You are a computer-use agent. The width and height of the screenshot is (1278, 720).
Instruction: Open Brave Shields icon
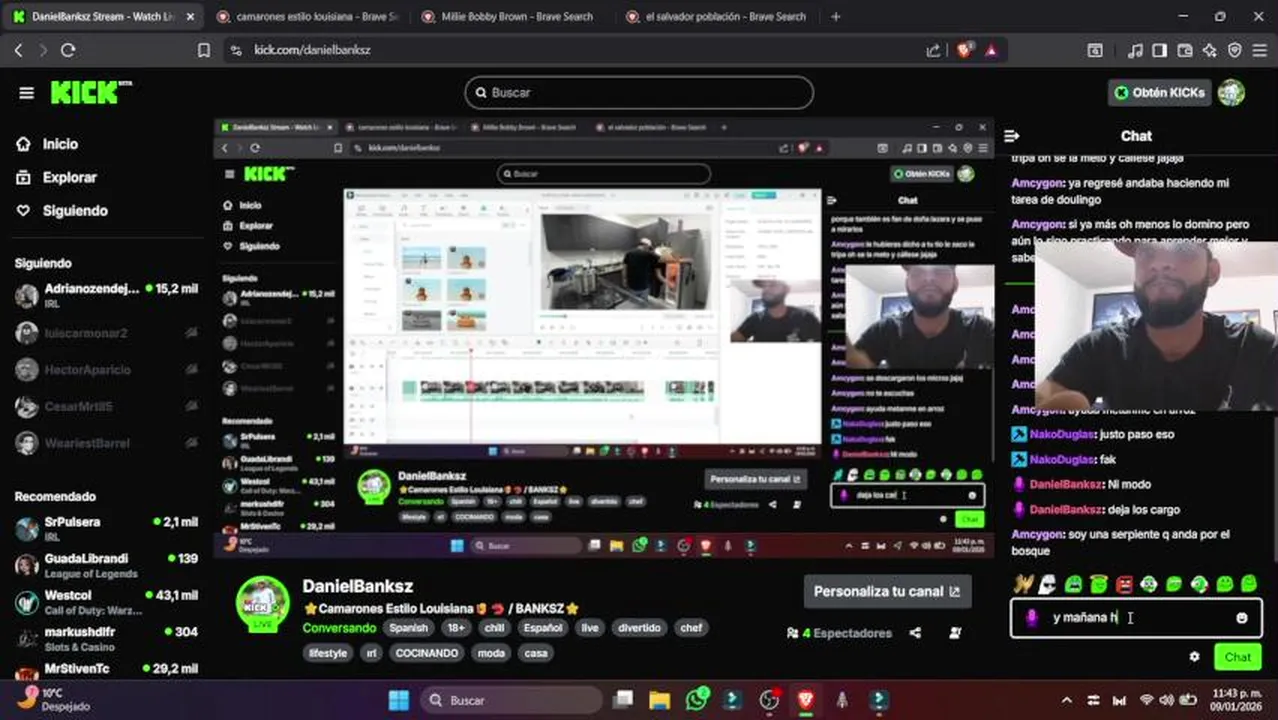pyautogui.click(x=965, y=50)
